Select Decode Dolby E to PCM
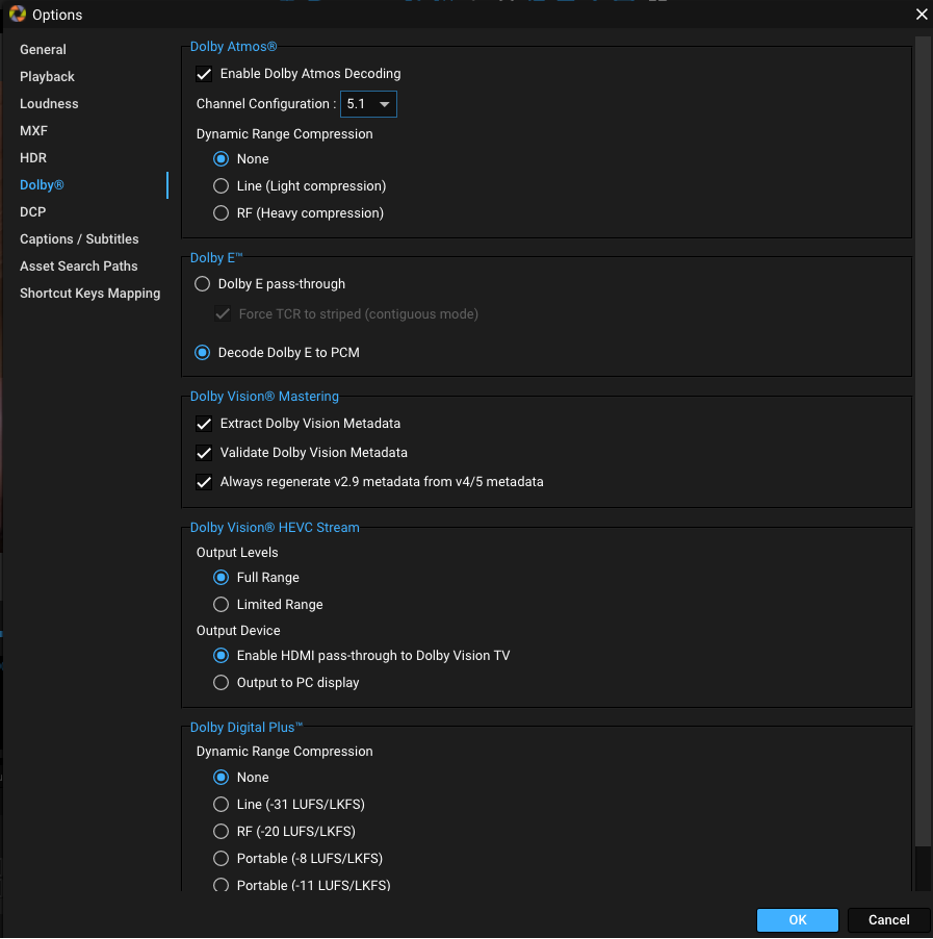Viewport: 933px width, 939px height. click(x=202, y=351)
